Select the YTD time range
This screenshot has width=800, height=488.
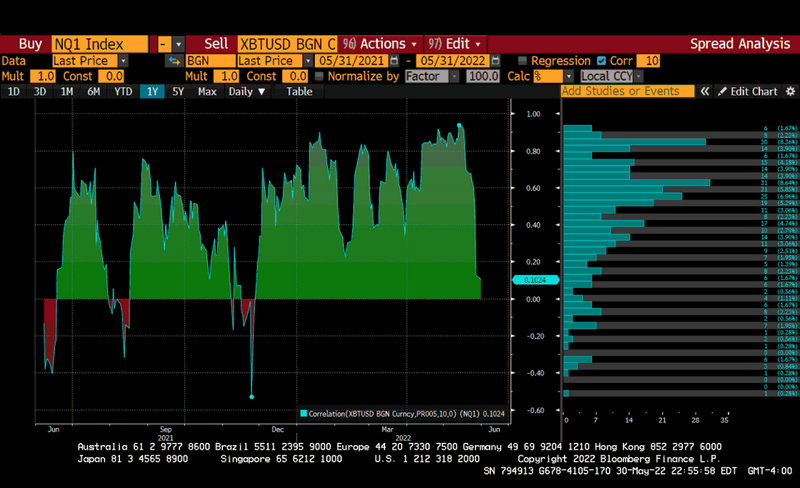click(x=123, y=91)
